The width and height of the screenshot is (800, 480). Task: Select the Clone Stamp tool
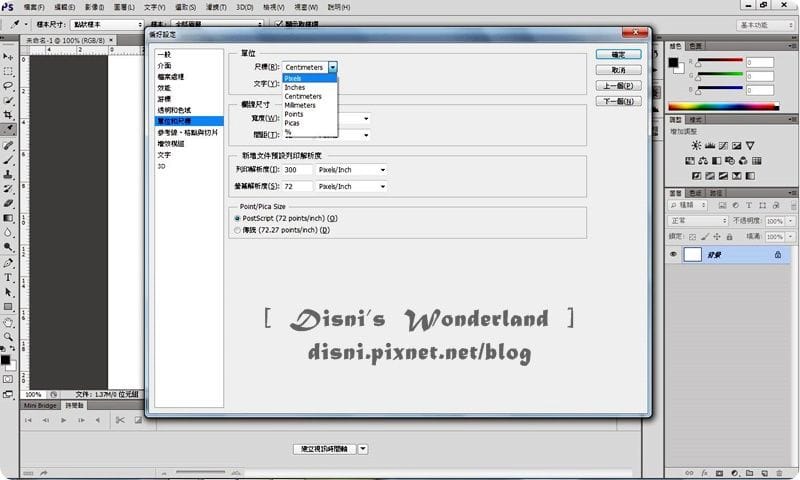(x=8, y=174)
